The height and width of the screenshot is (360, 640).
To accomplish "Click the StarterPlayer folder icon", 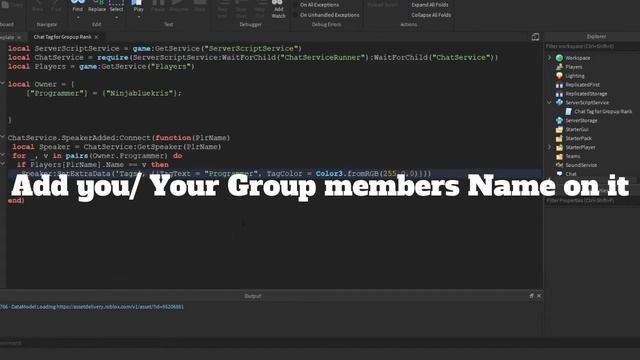I will [x=559, y=147].
